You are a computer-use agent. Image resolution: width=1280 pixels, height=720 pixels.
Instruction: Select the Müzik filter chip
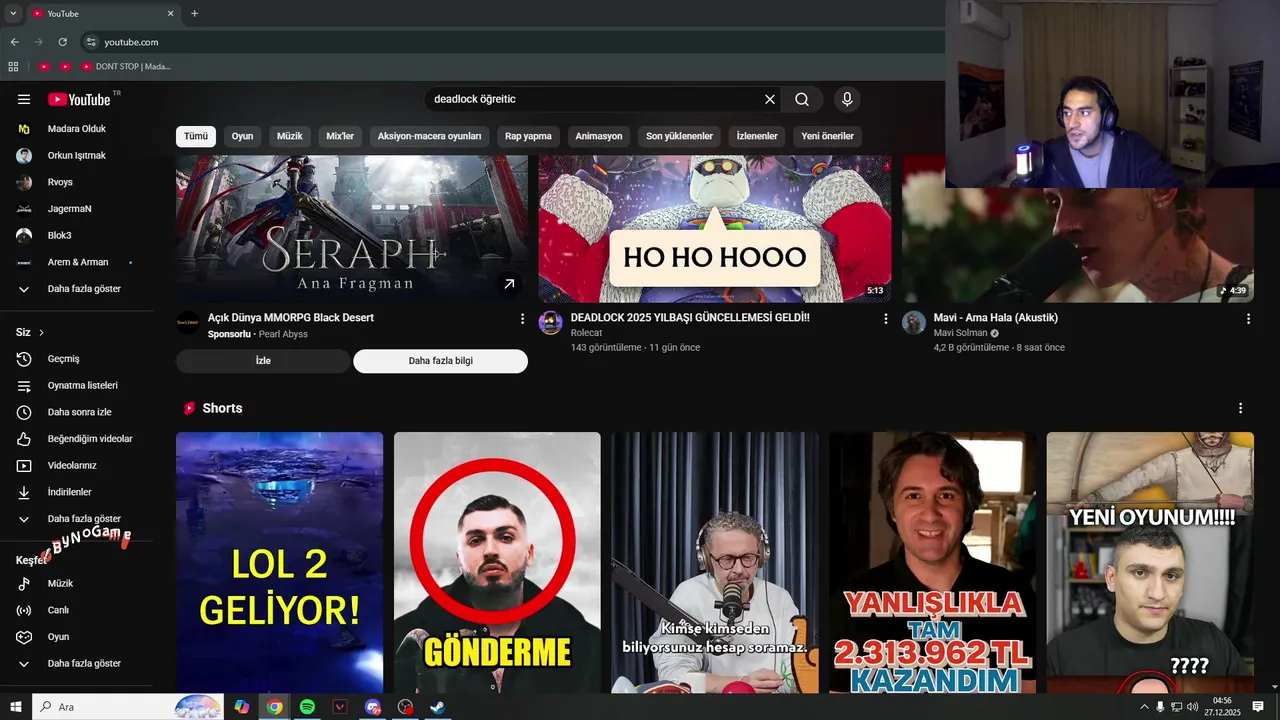coord(290,136)
